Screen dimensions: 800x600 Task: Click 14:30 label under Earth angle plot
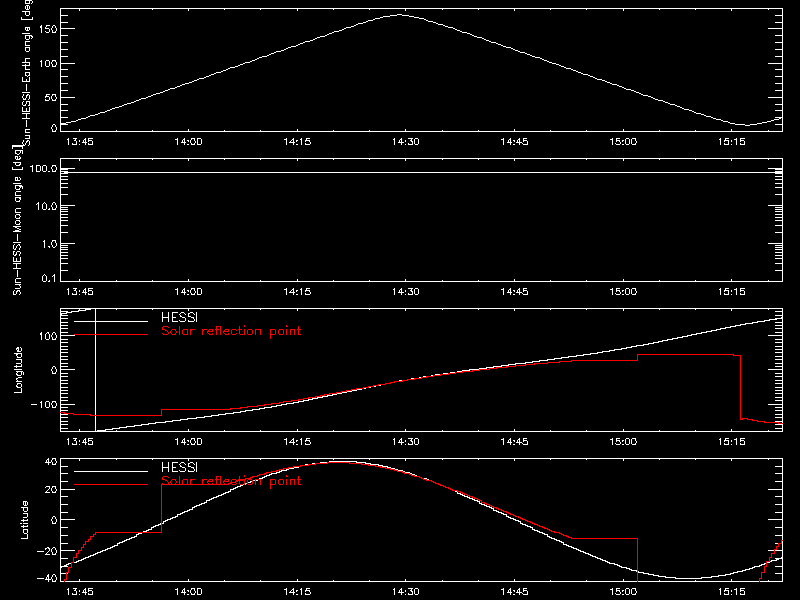[x=406, y=142]
